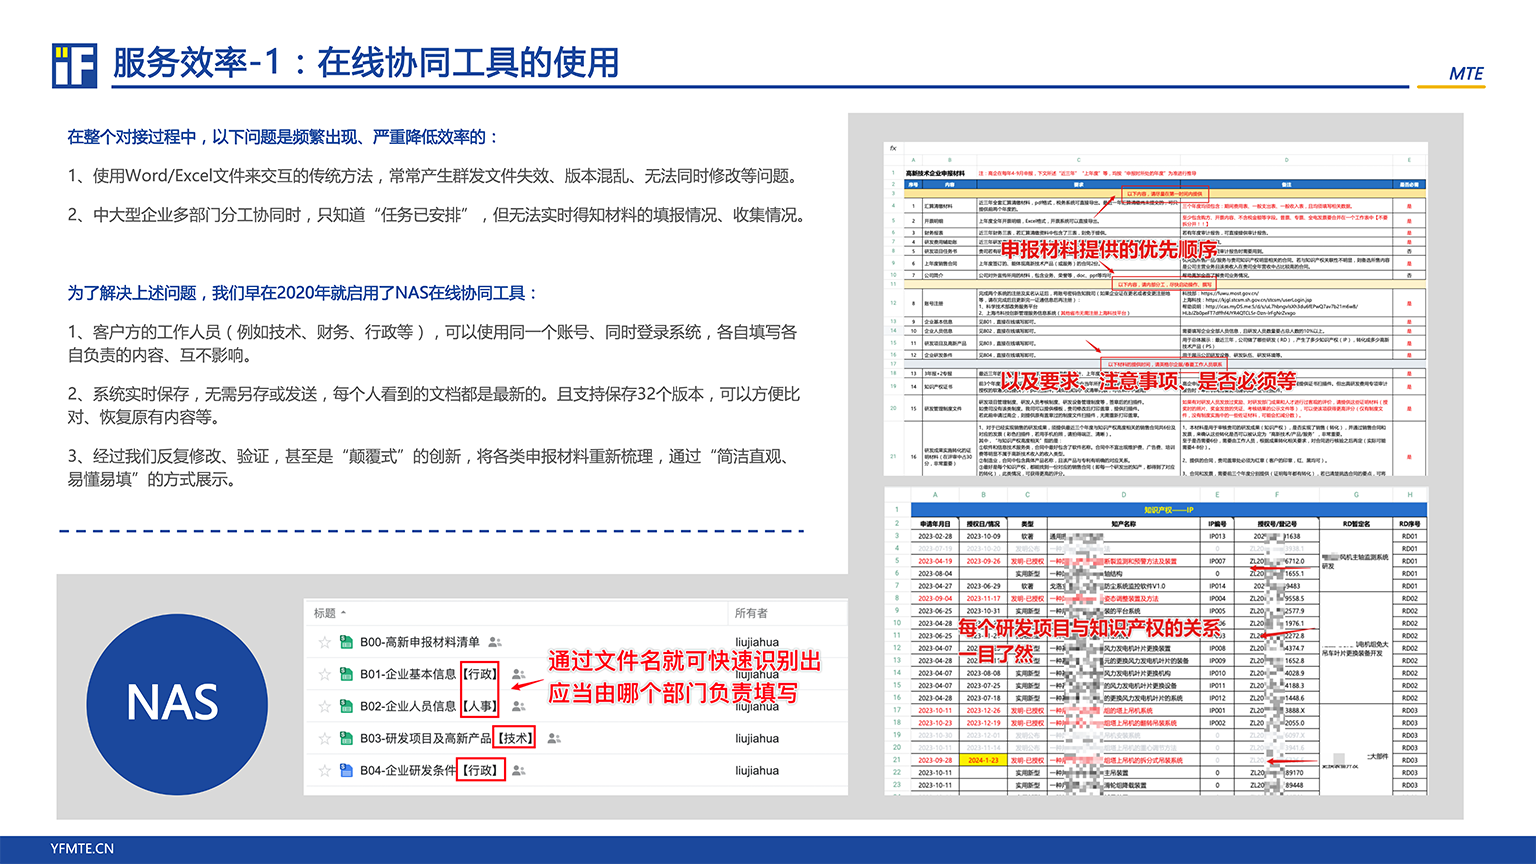Click the shared-users icon beside B00-高新申报材料清单
1536x864 pixels.
click(x=494, y=642)
